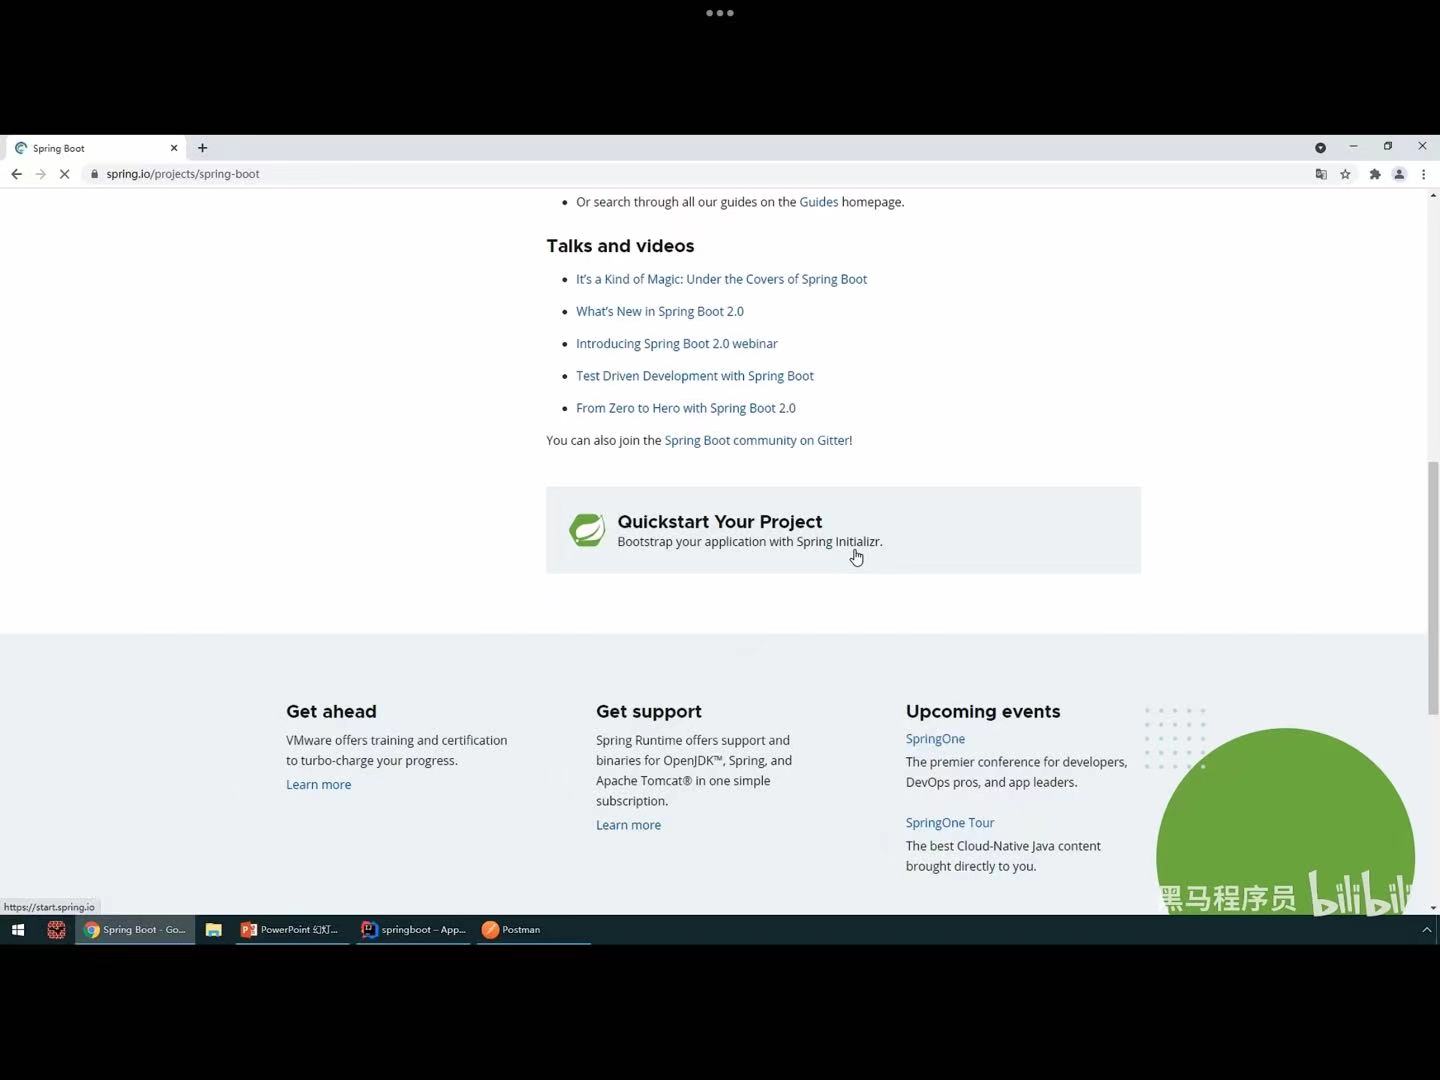Click the three-dot handle at top
The height and width of the screenshot is (1080, 1440).
pos(720,13)
